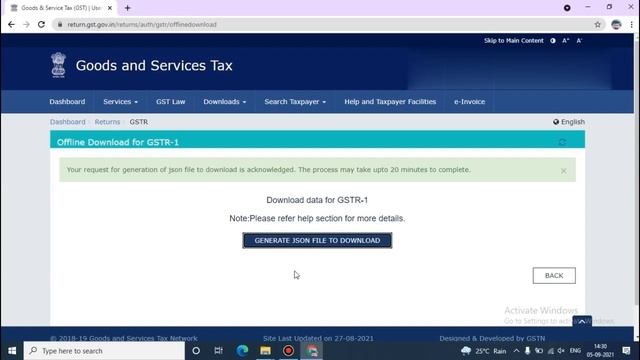Open the screen recorder taskbar icon
This screenshot has height=360, width=640.
pos(288,351)
